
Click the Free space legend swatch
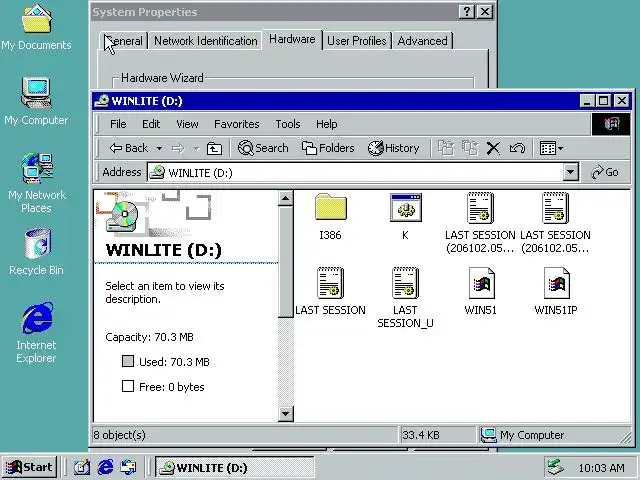(x=128, y=386)
